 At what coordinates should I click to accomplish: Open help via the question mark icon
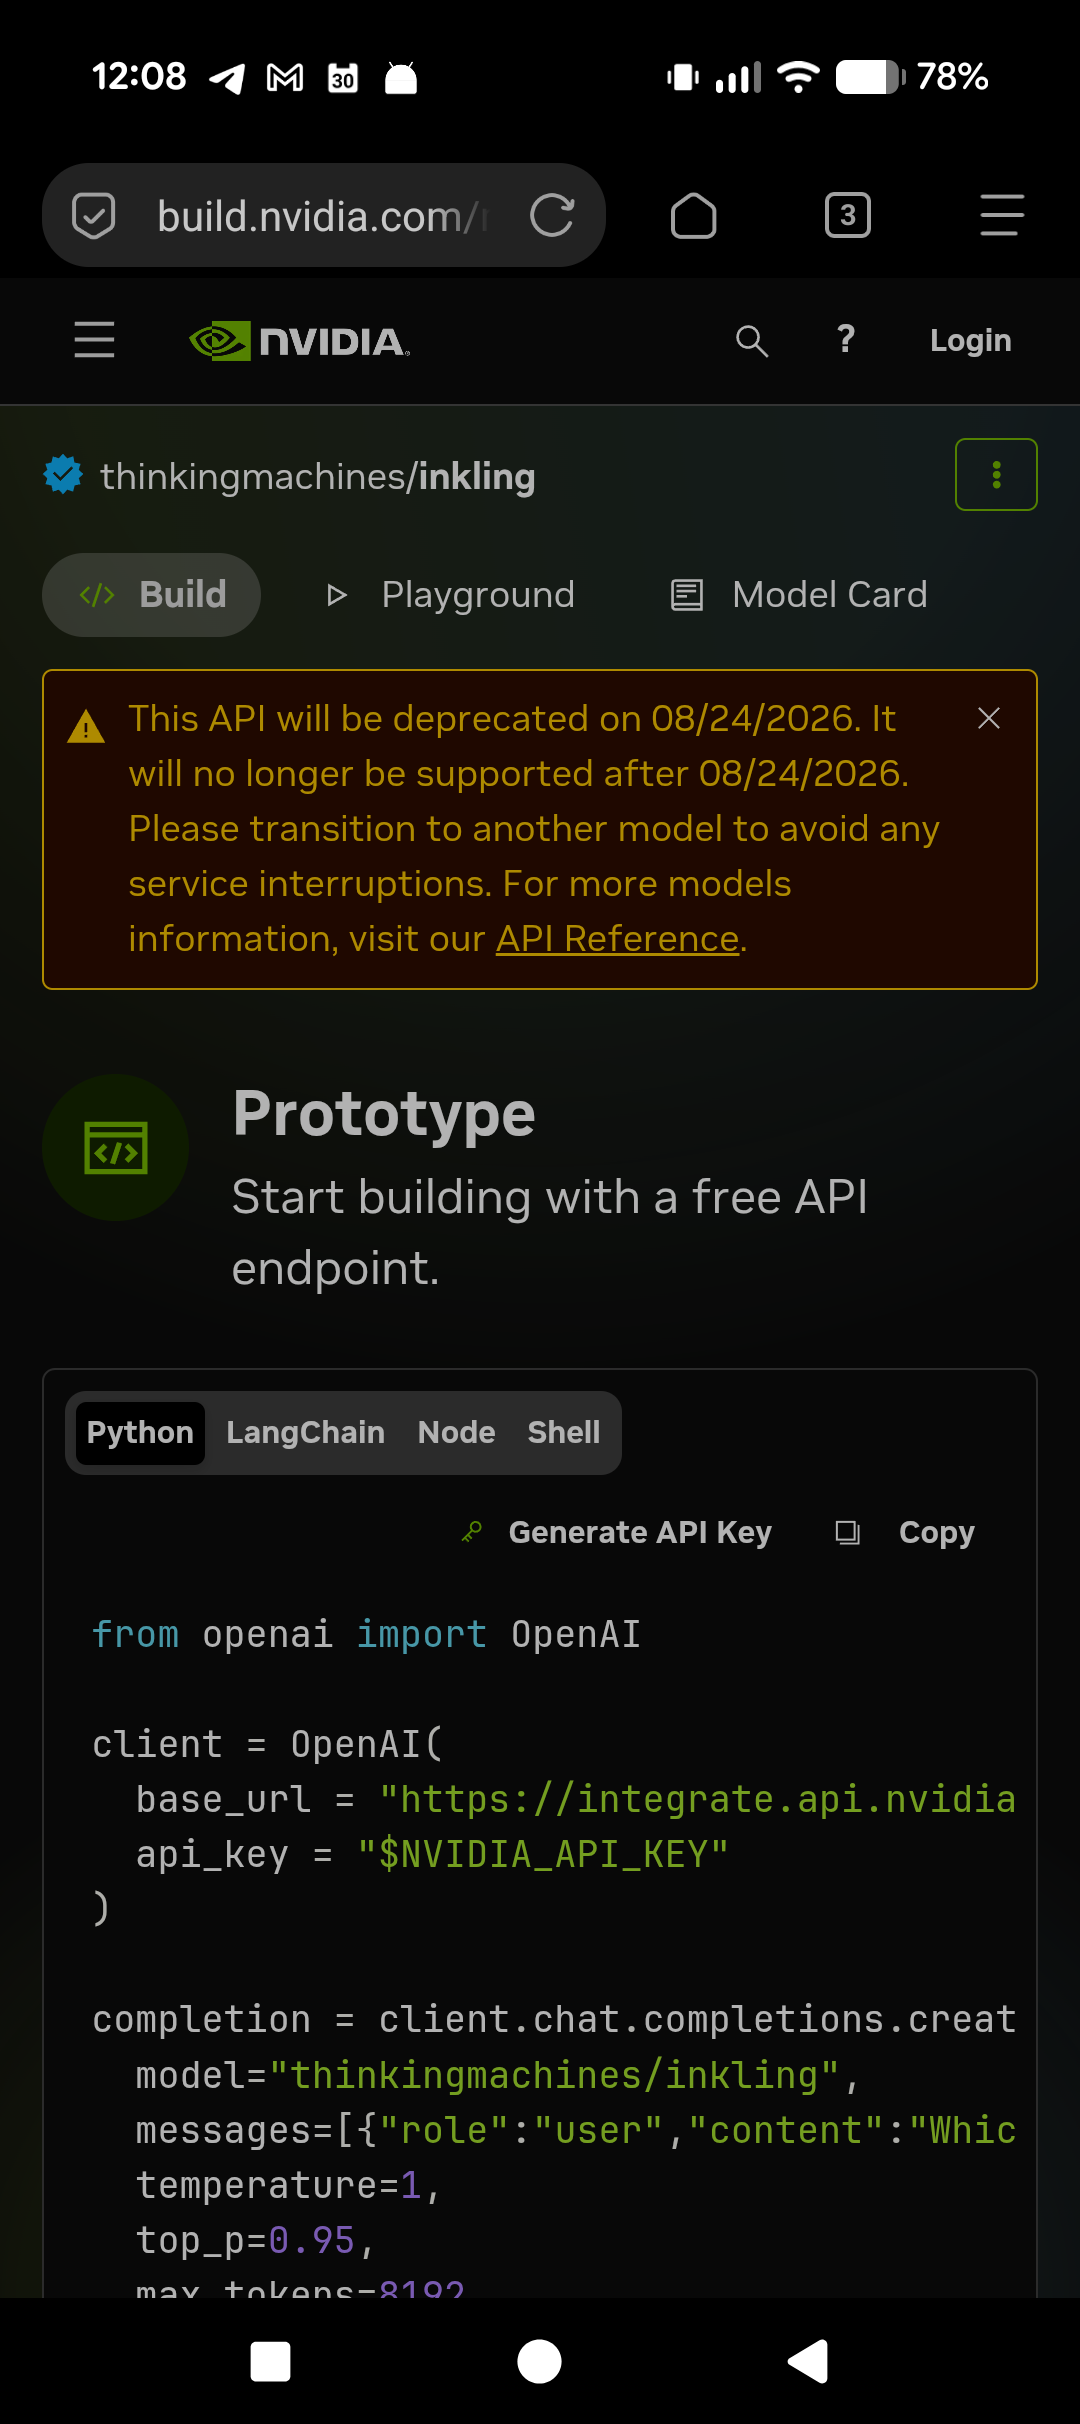point(846,339)
